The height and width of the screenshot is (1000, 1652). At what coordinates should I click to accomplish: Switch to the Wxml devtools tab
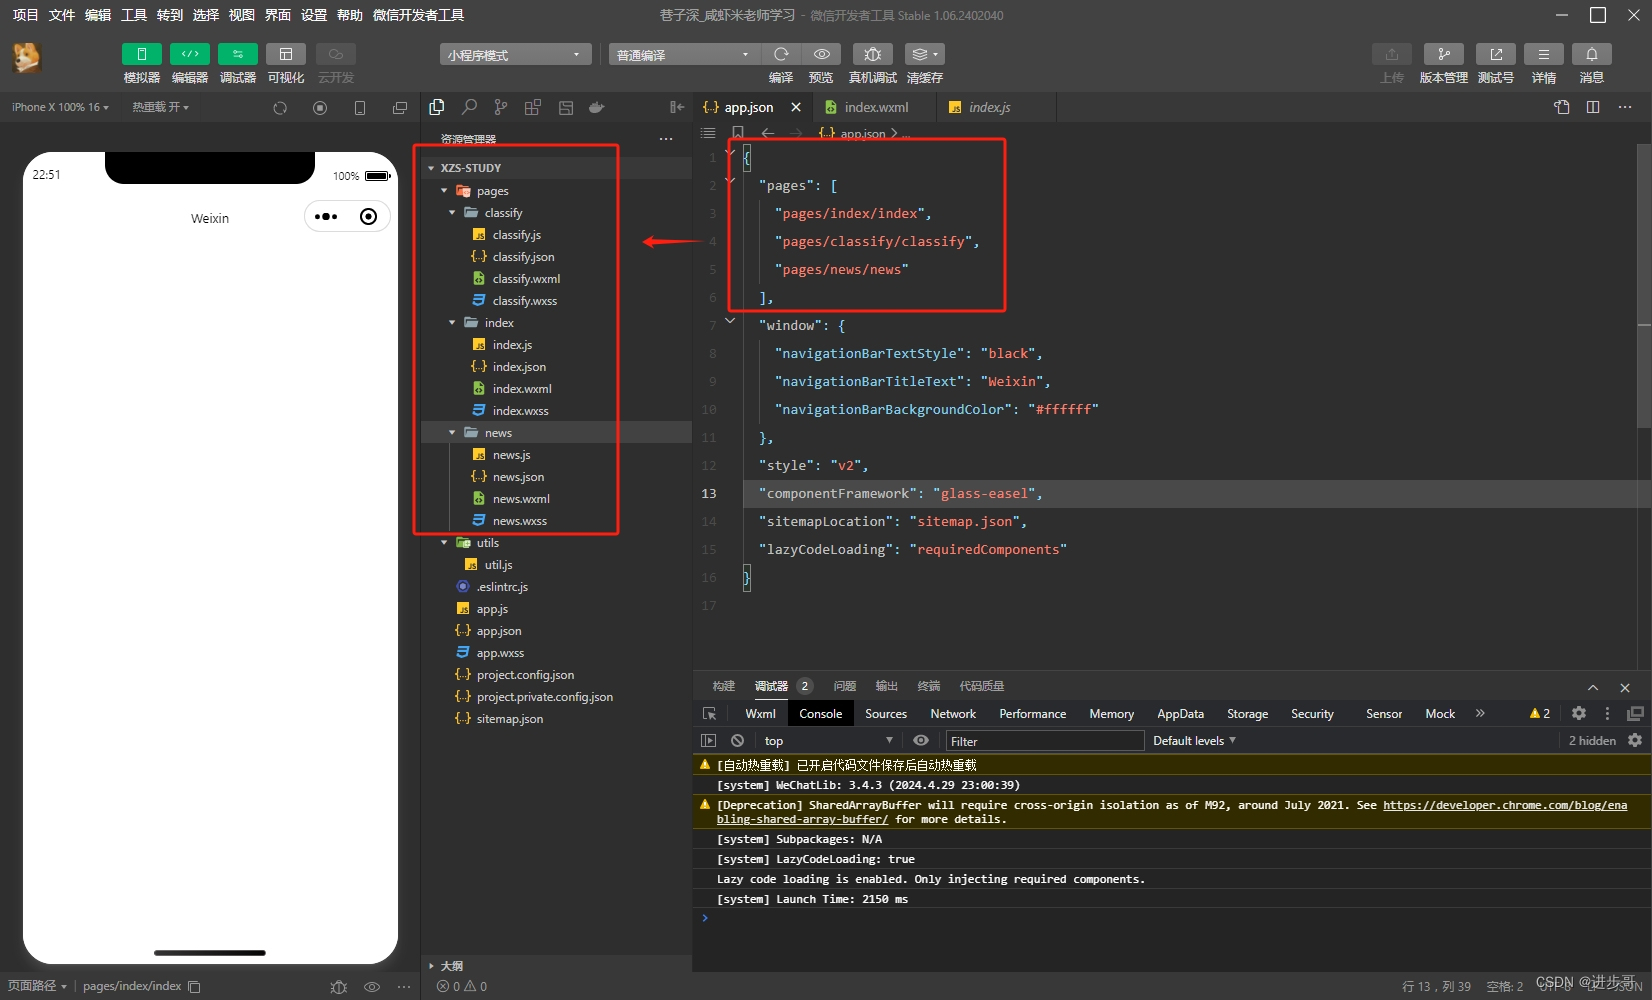[760, 714]
